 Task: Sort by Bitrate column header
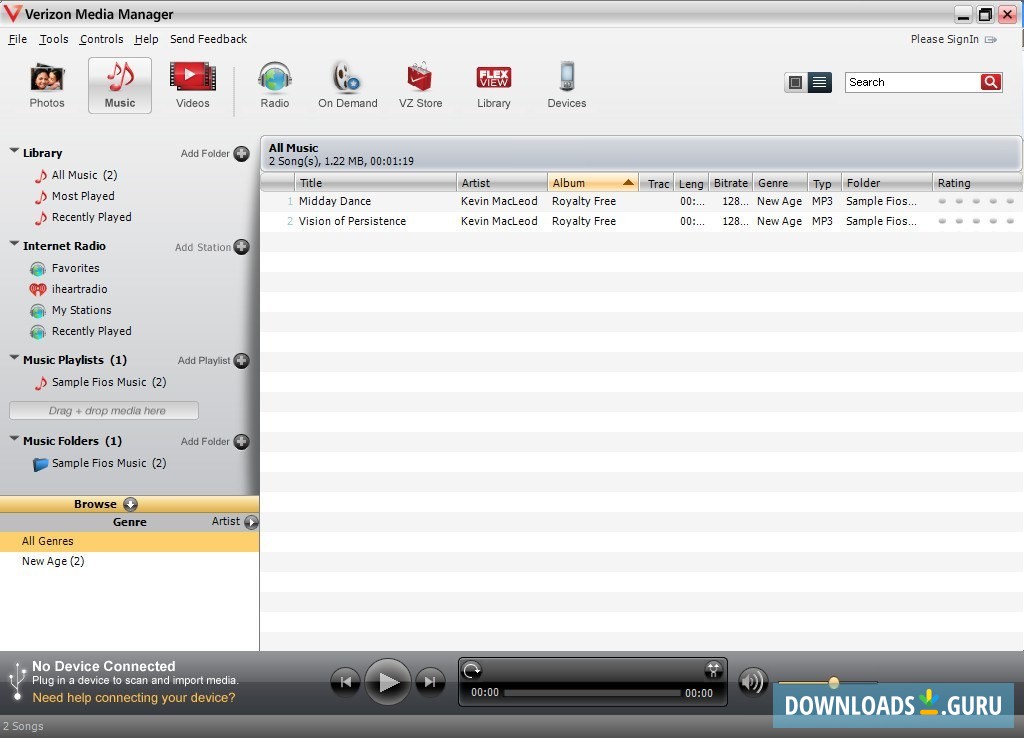pos(731,183)
